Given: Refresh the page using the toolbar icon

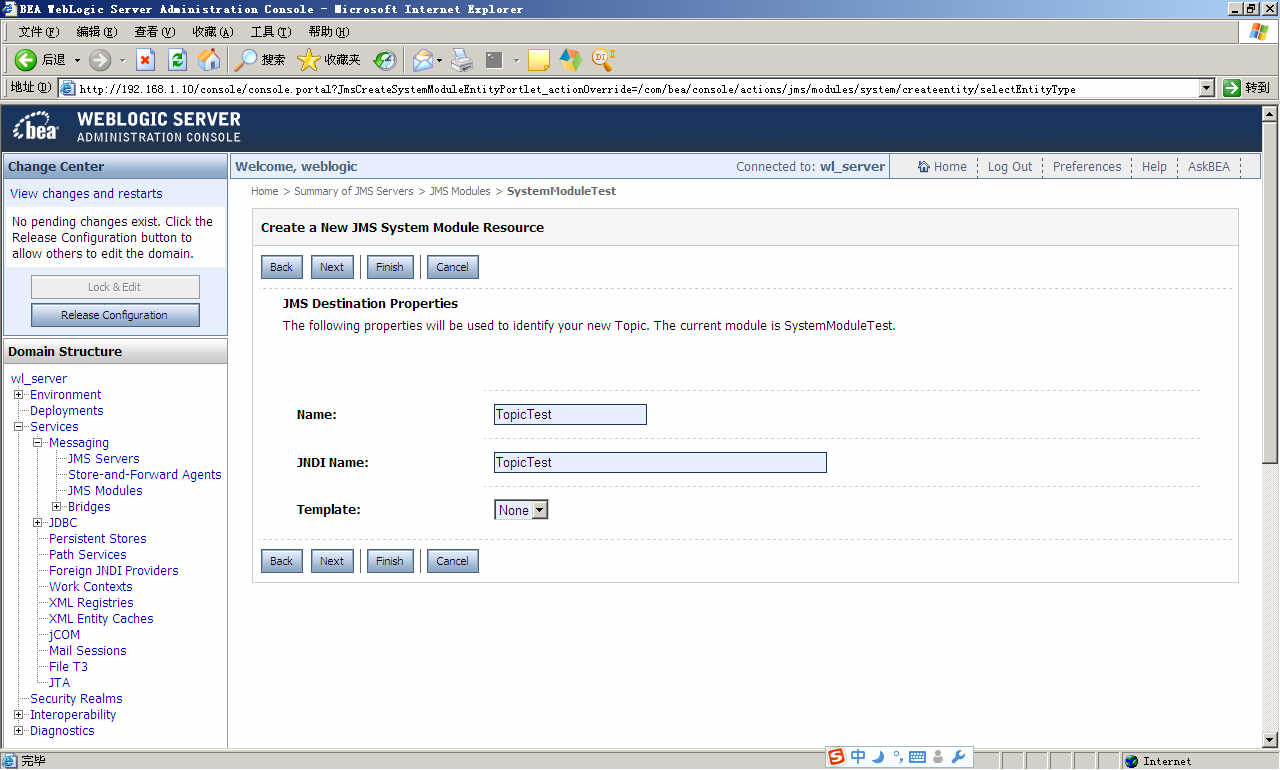Looking at the screenshot, I should pos(177,60).
